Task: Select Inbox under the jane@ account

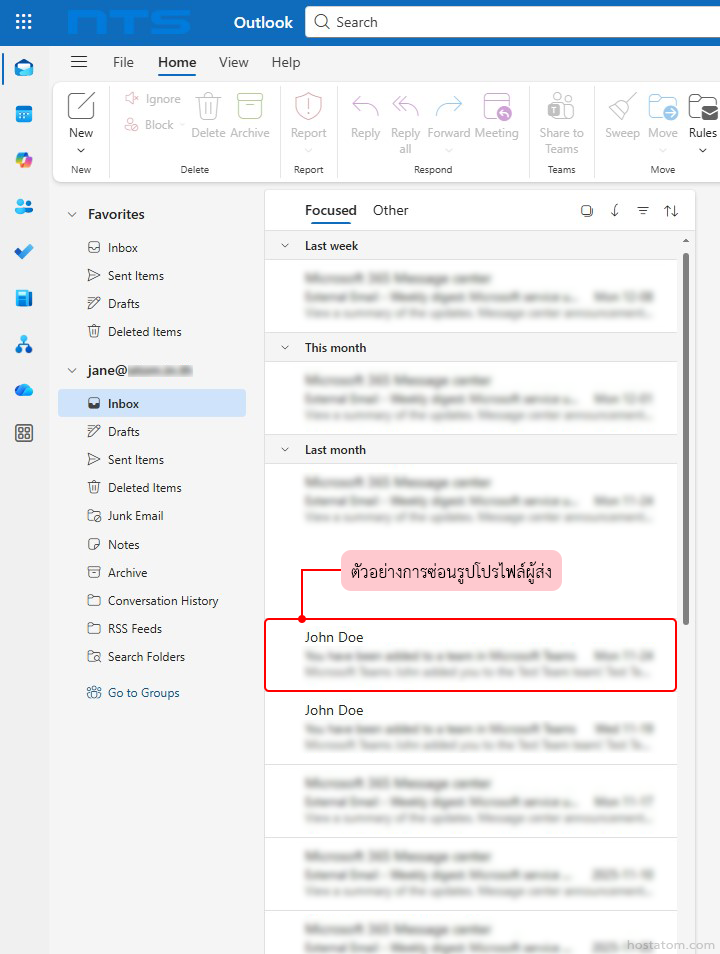Action: (x=152, y=403)
